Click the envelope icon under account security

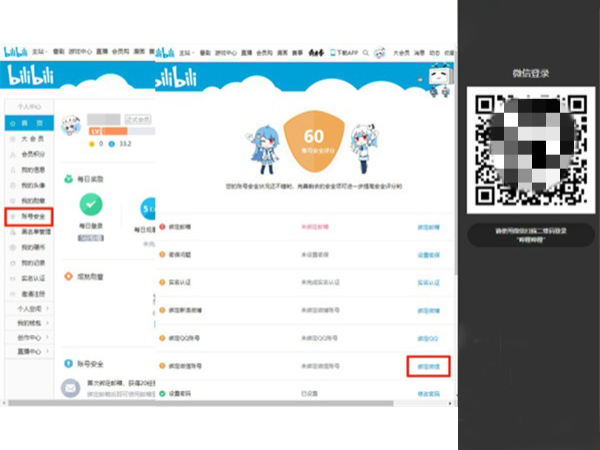(x=72, y=386)
